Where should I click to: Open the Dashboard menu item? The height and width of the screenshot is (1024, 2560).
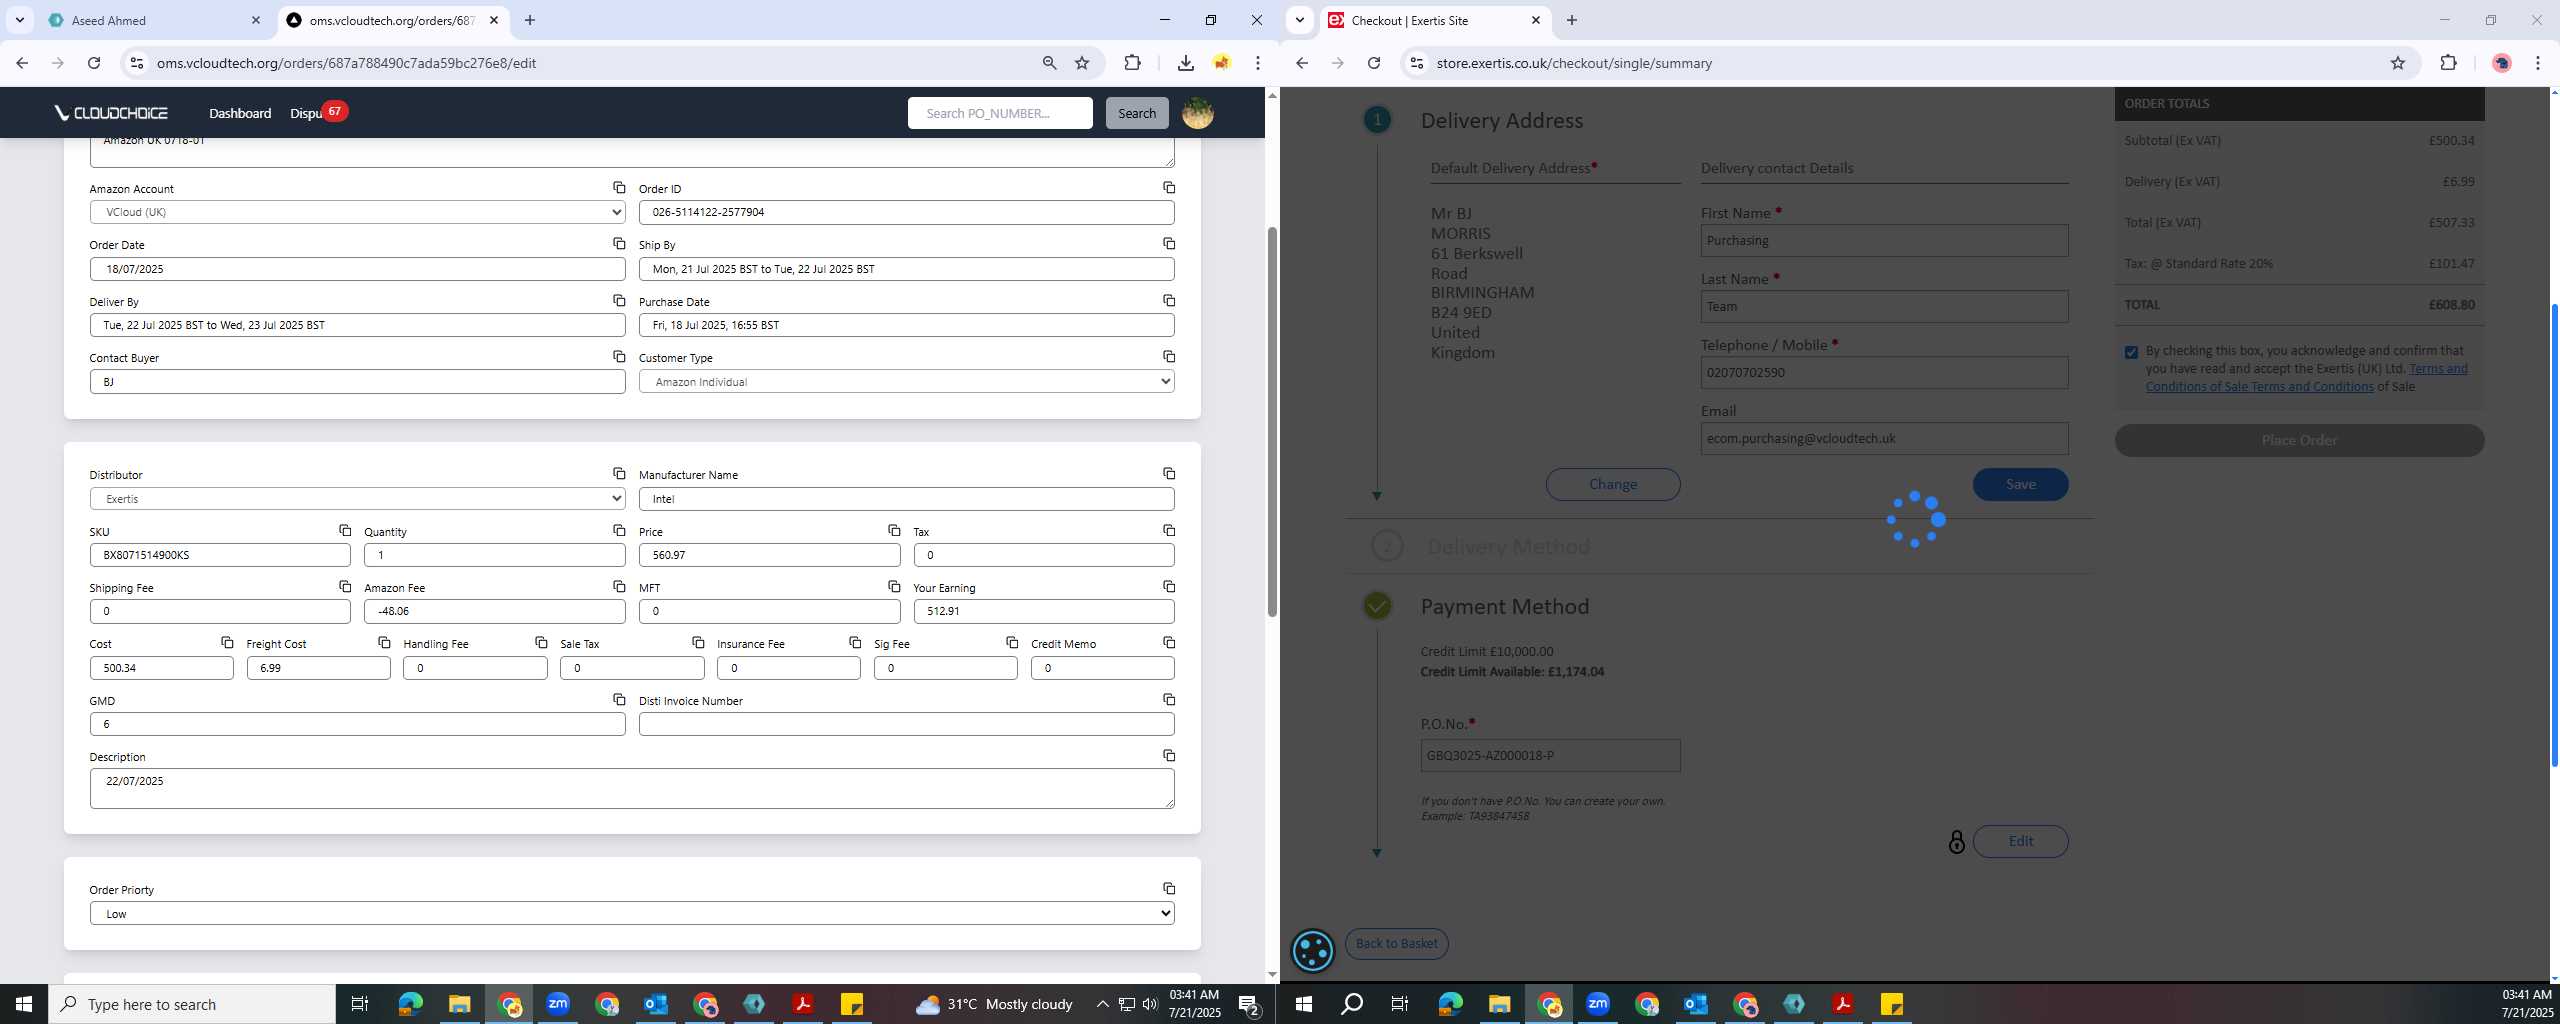tap(240, 113)
